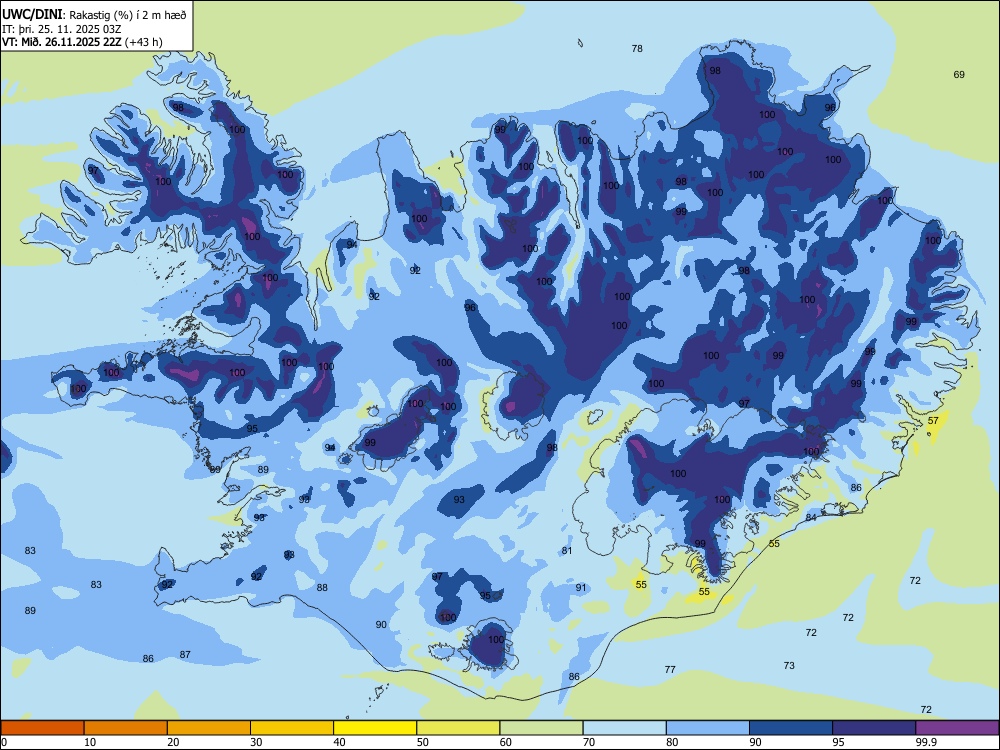Click the 84 reading near southeast coast
This screenshot has width=1000, height=750.
[811, 517]
